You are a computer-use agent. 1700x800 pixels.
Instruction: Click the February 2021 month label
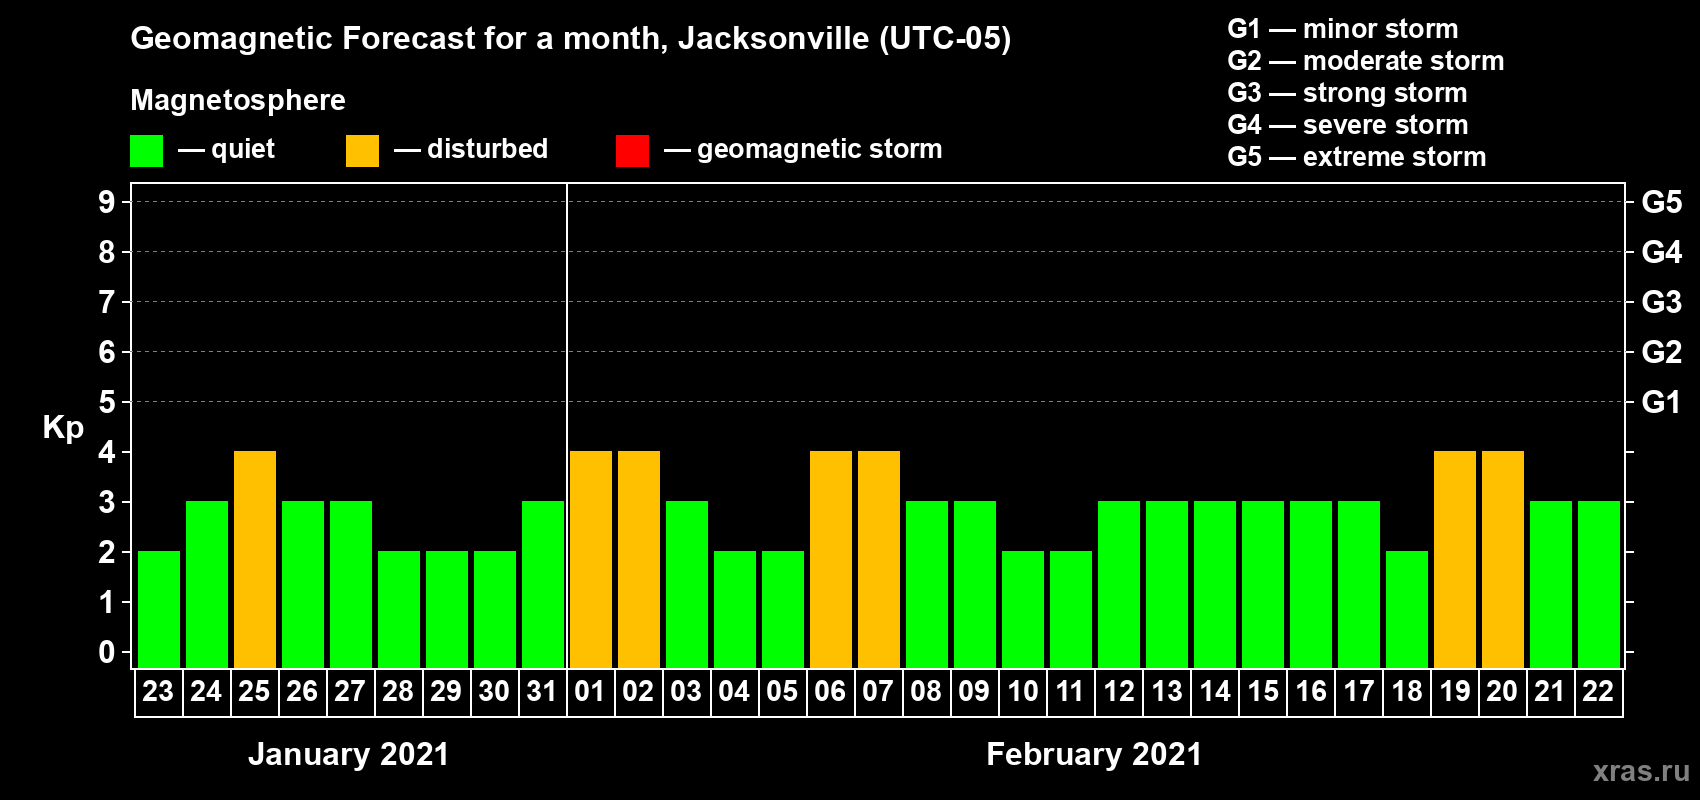pos(1094,754)
